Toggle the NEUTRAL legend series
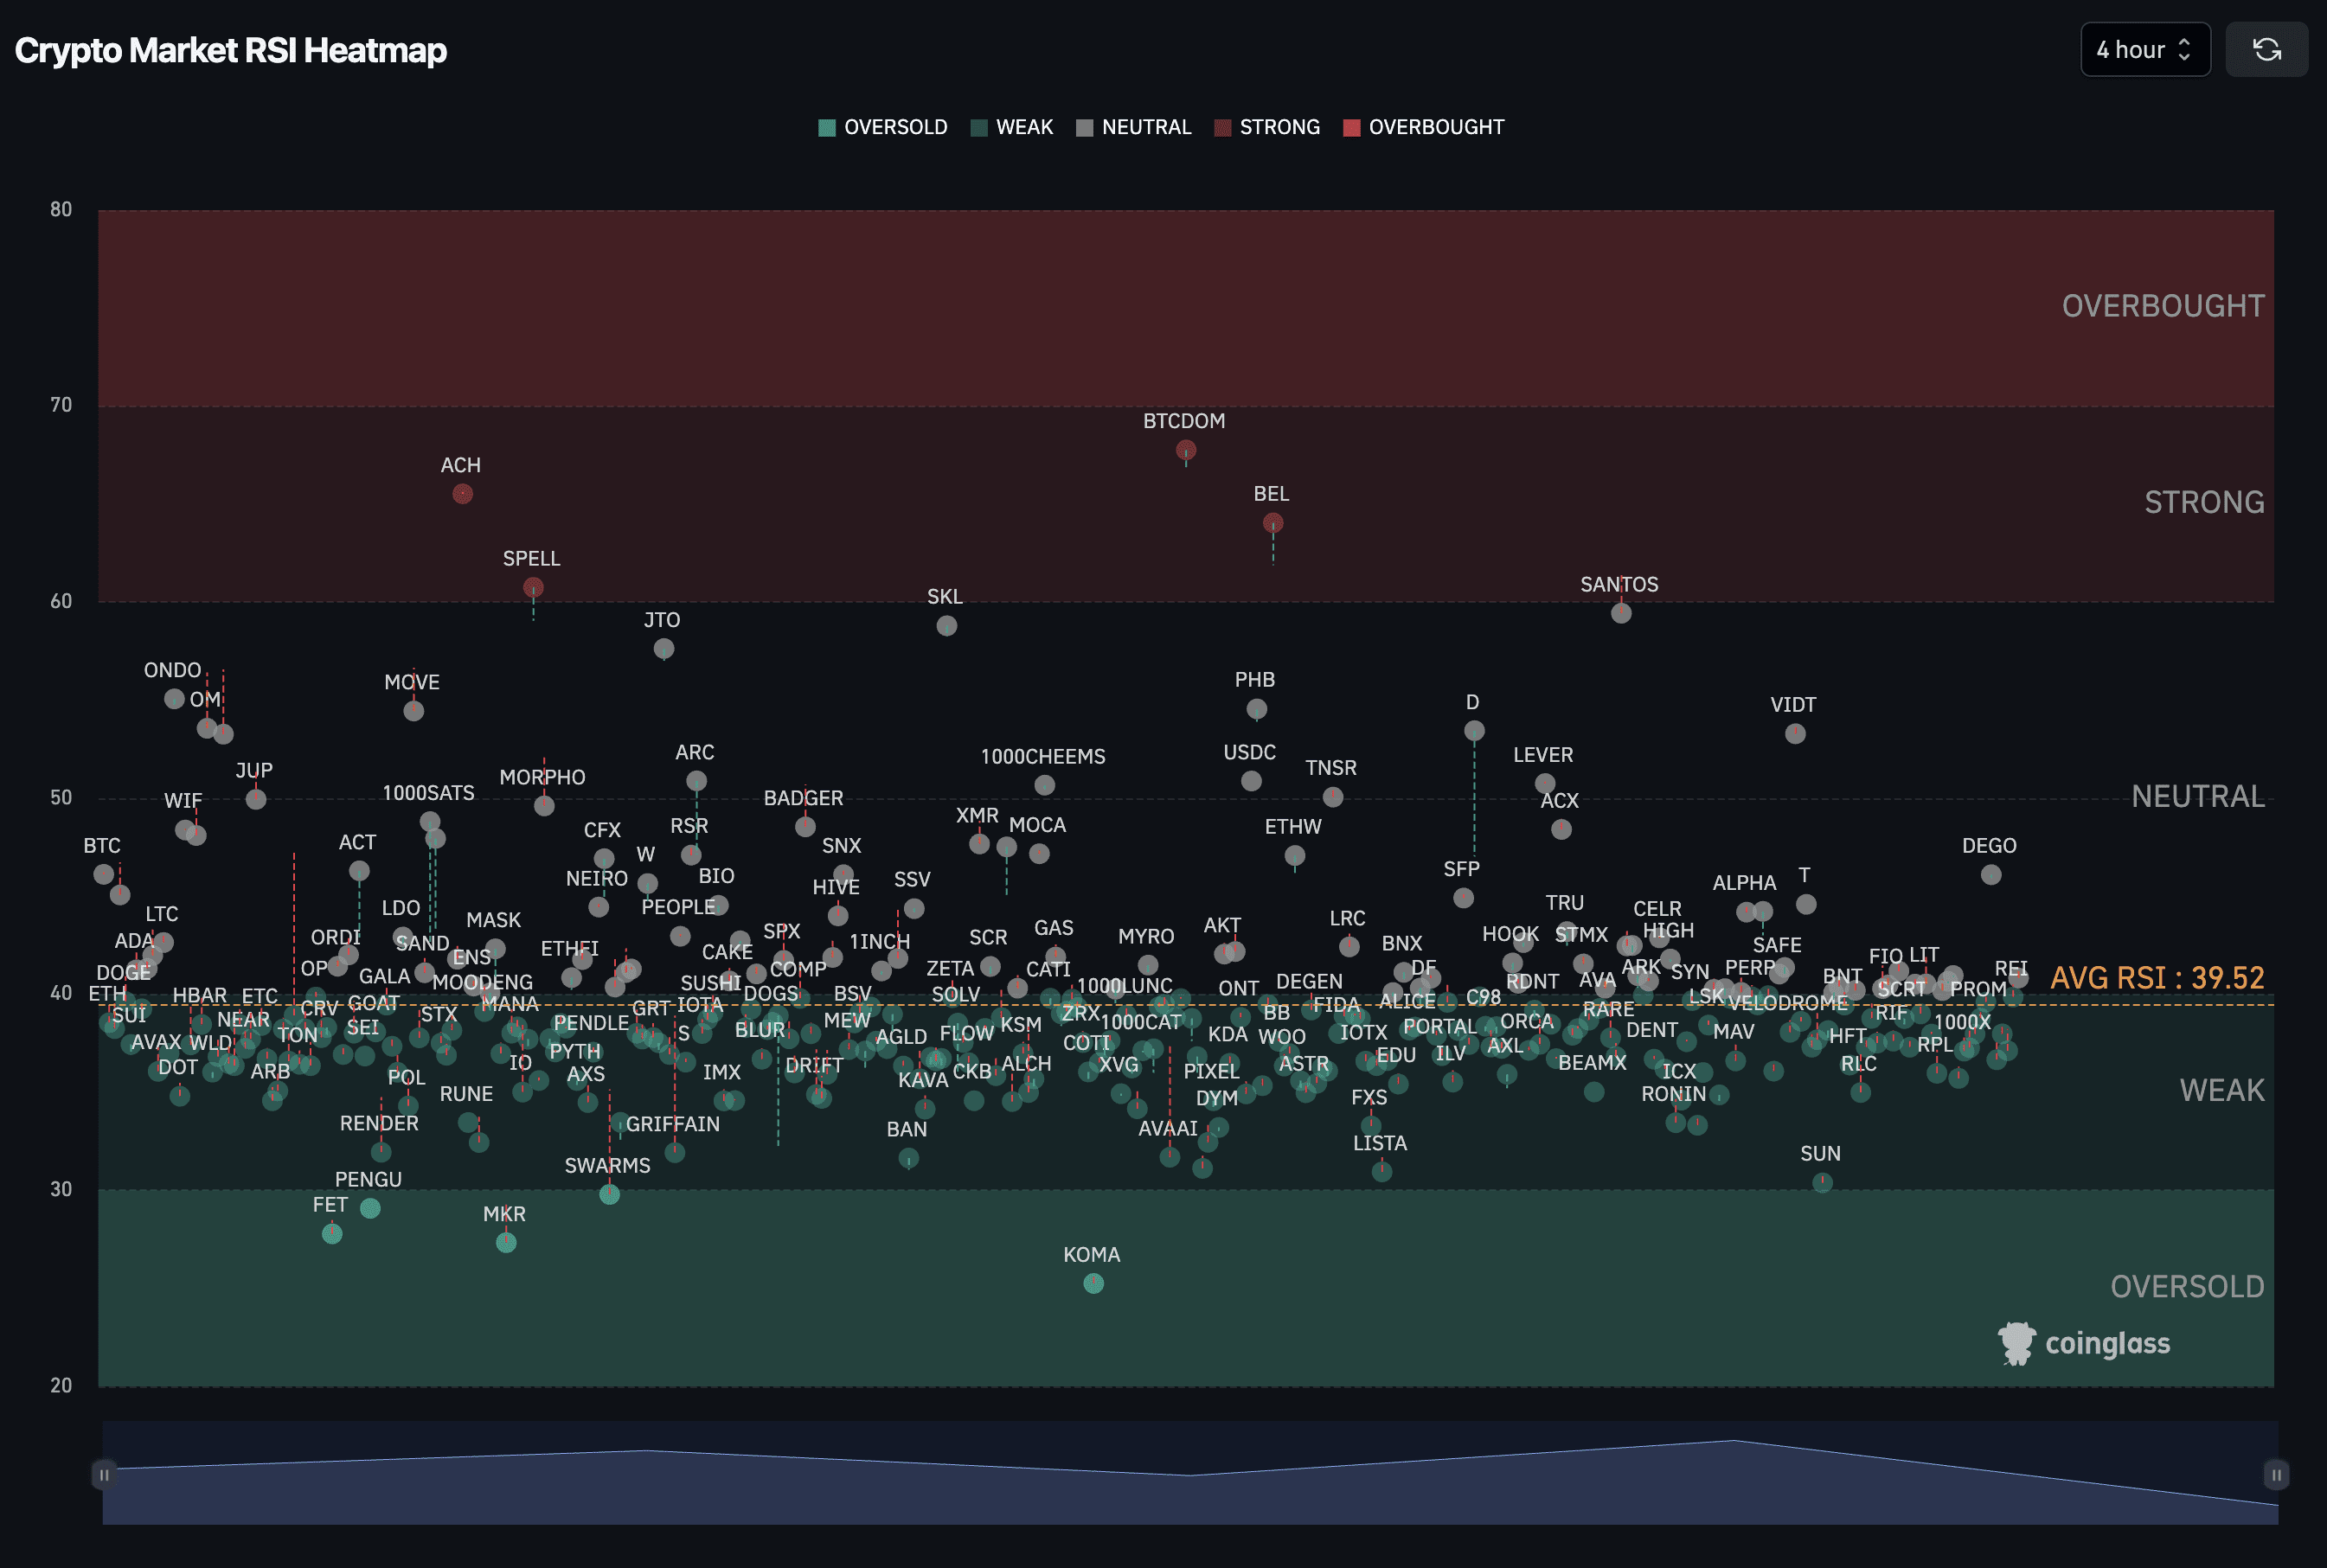The image size is (2327, 1568). [1133, 127]
